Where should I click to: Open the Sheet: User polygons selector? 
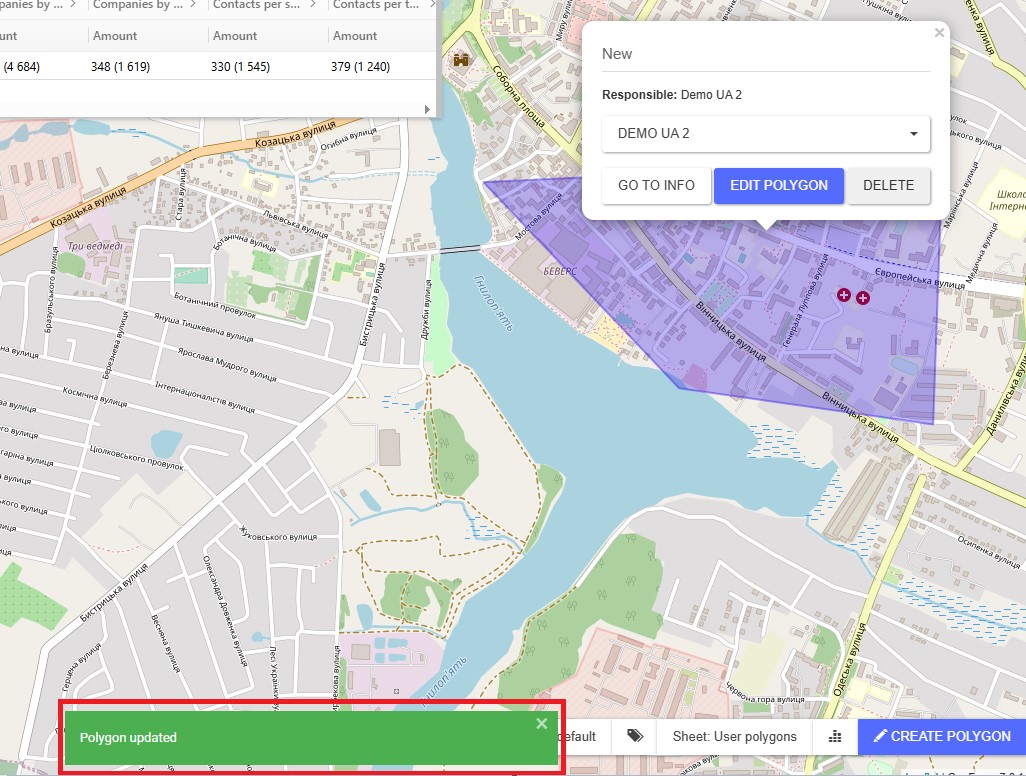click(x=734, y=736)
